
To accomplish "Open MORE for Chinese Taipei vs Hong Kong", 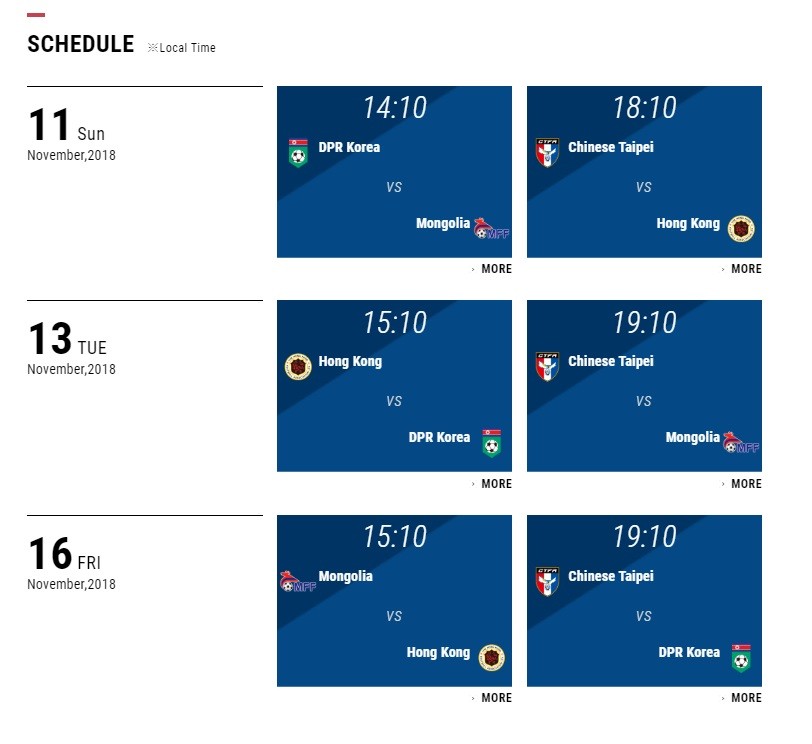I will click(742, 269).
